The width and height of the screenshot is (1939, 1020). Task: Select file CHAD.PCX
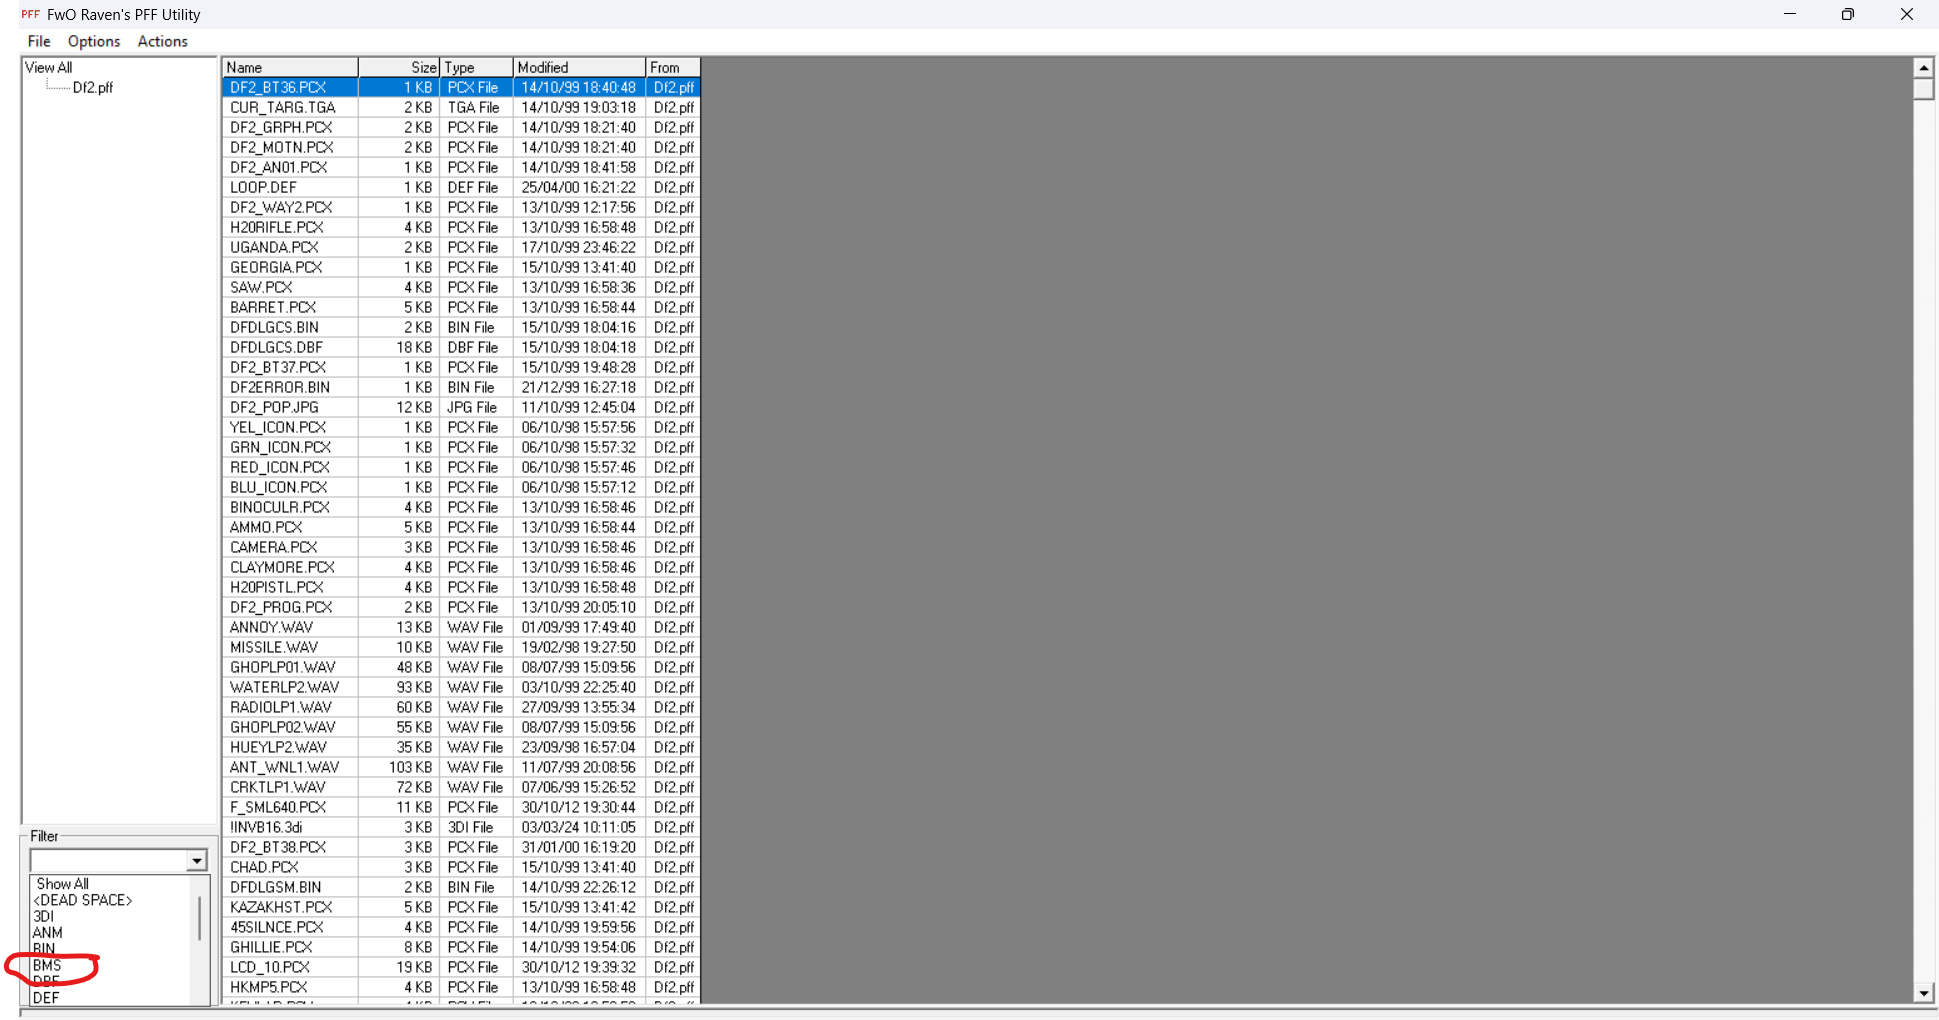[x=264, y=867]
